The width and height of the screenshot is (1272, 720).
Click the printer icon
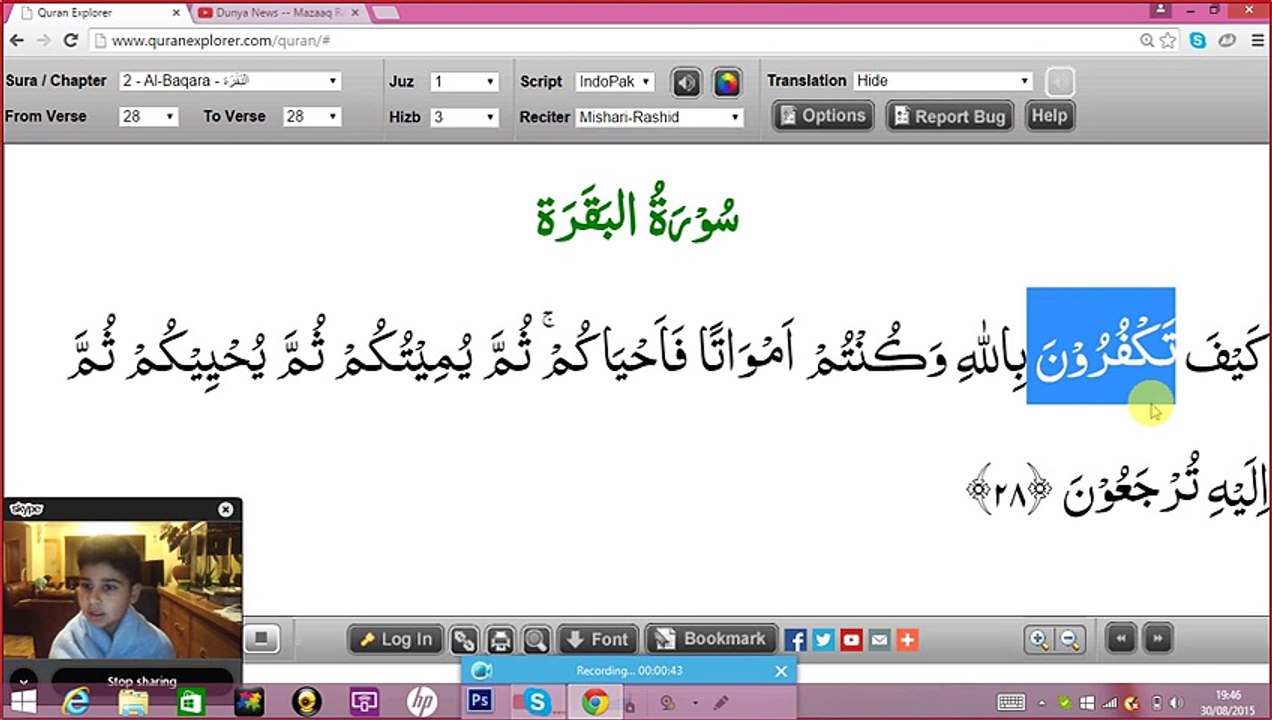coord(500,640)
